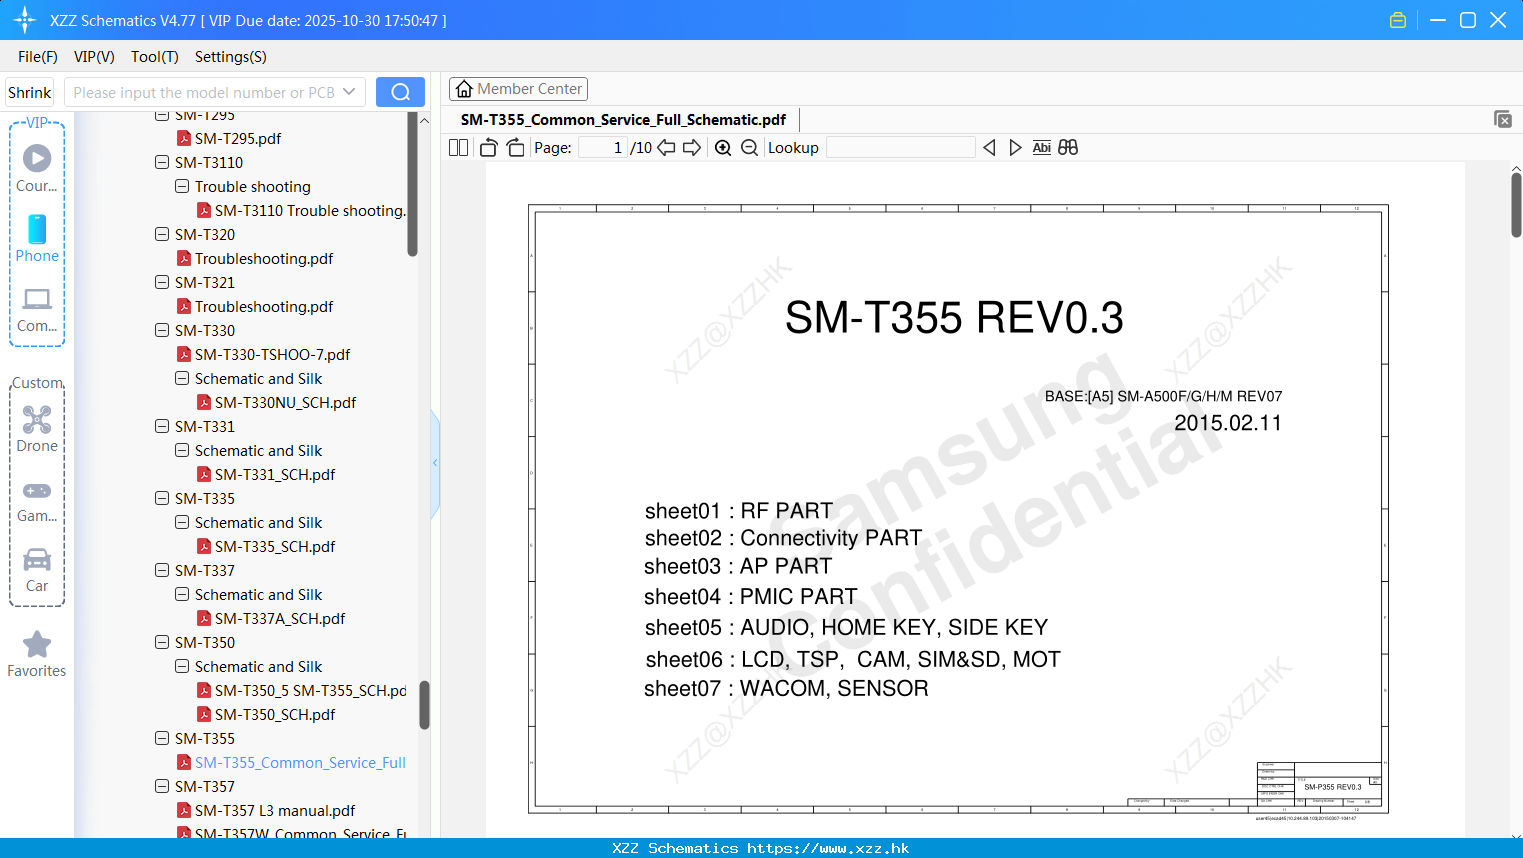This screenshot has width=1523, height=858.
Task: Toggle the two-page view icon
Action: pos(458,148)
